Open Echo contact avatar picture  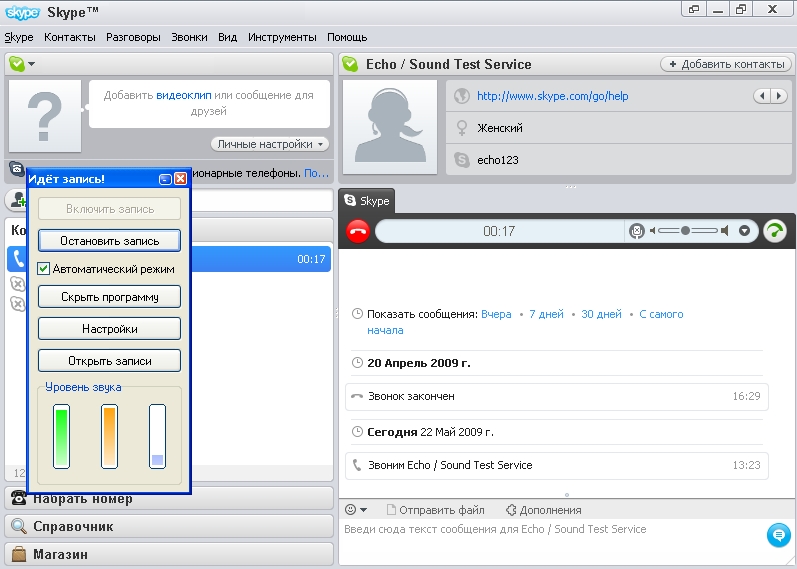pos(390,127)
